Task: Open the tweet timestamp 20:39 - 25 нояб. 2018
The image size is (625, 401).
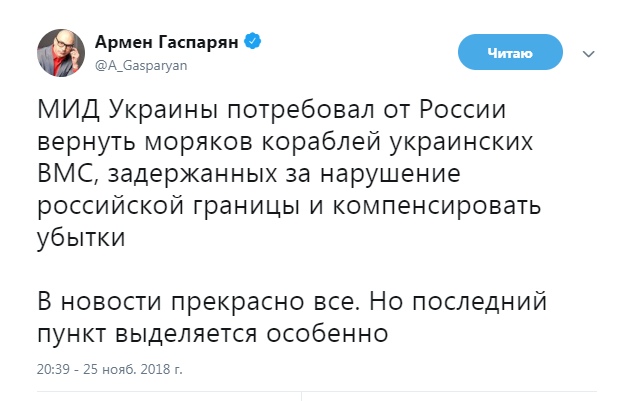Action: [x=110, y=369]
